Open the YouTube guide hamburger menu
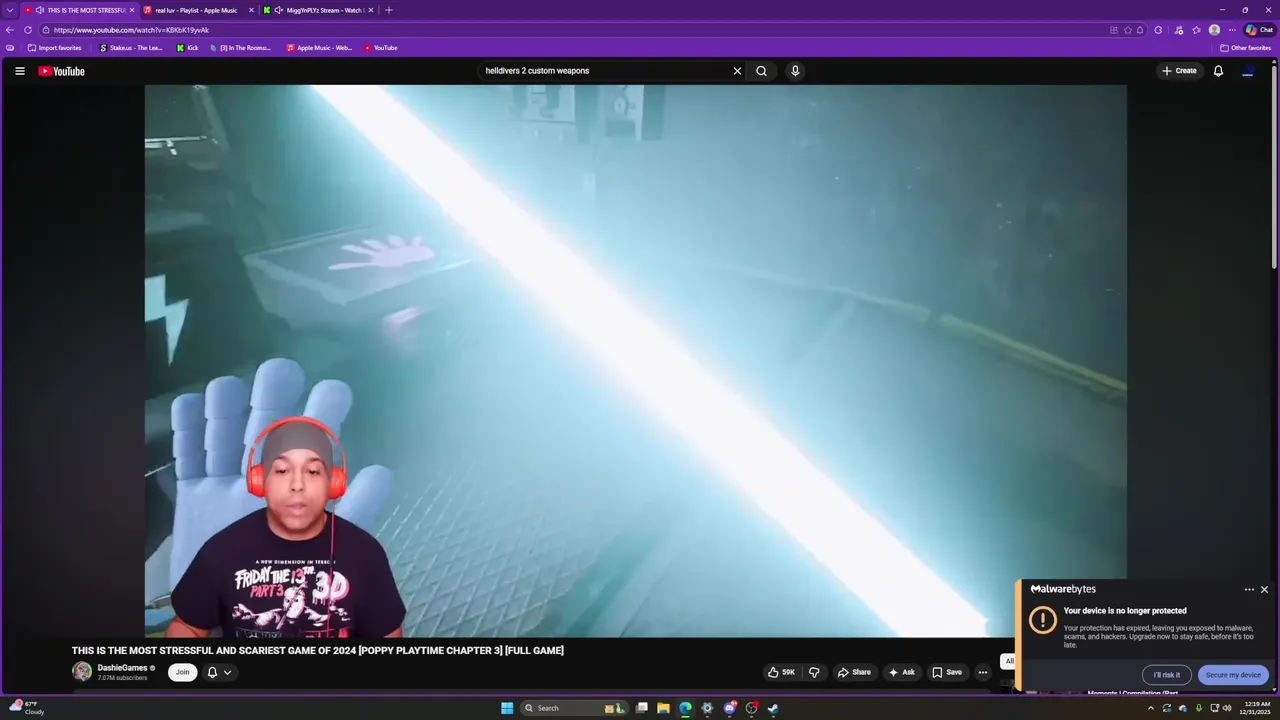The image size is (1280, 720). click(x=19, y=71)
